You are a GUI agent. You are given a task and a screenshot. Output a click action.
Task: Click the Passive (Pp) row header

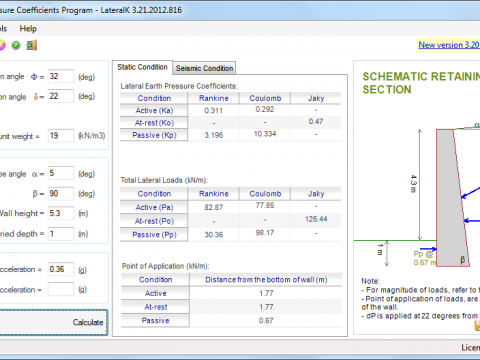coord(154,235)
